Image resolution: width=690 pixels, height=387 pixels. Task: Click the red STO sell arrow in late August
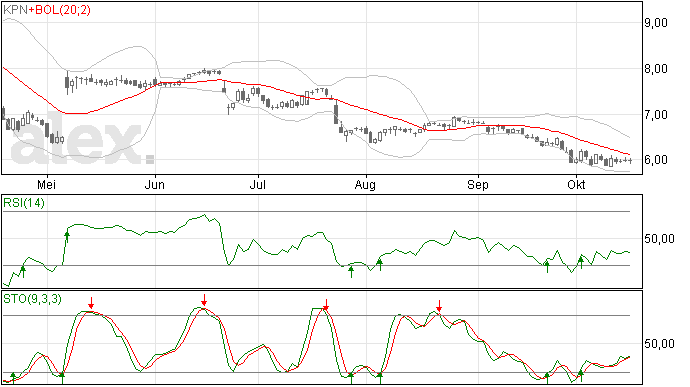(439, 306)
